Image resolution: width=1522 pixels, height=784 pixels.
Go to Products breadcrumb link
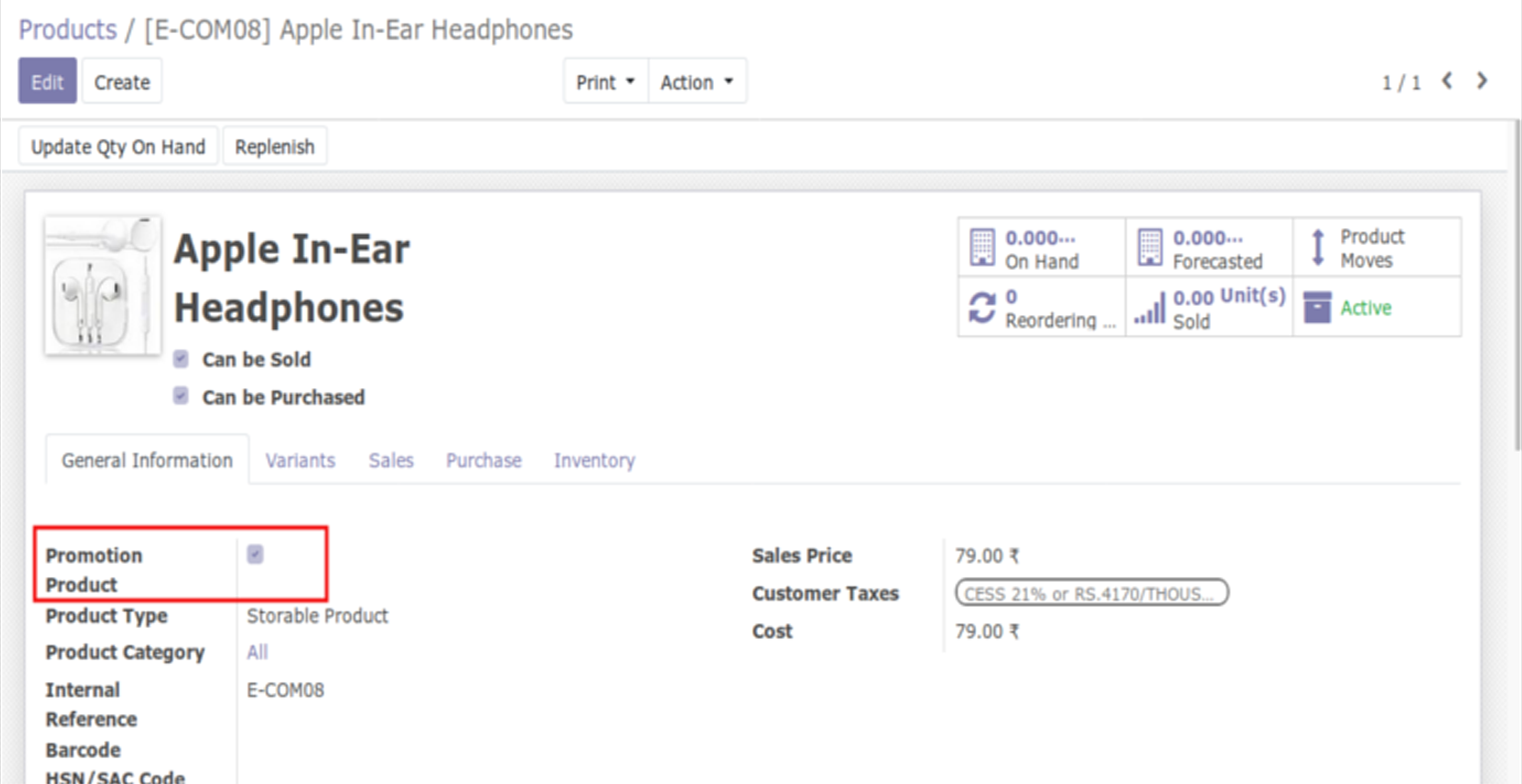coord(68,30)
